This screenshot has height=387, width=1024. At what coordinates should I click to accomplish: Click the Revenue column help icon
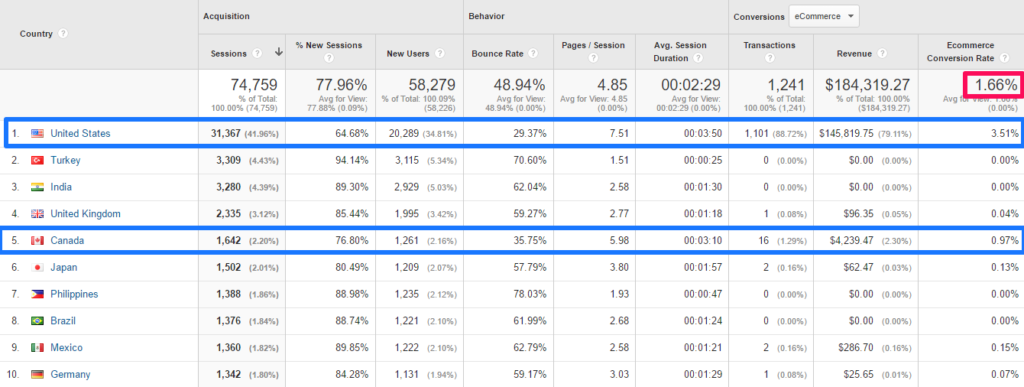882,54
